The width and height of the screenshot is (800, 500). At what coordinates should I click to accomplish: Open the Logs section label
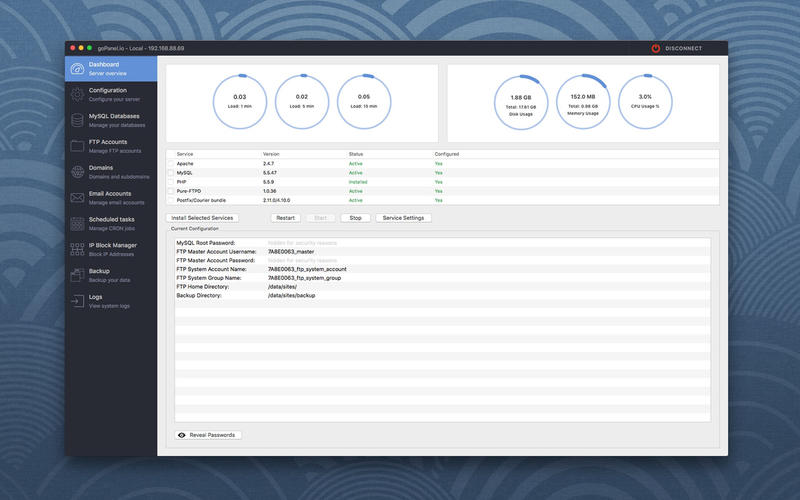95,297
